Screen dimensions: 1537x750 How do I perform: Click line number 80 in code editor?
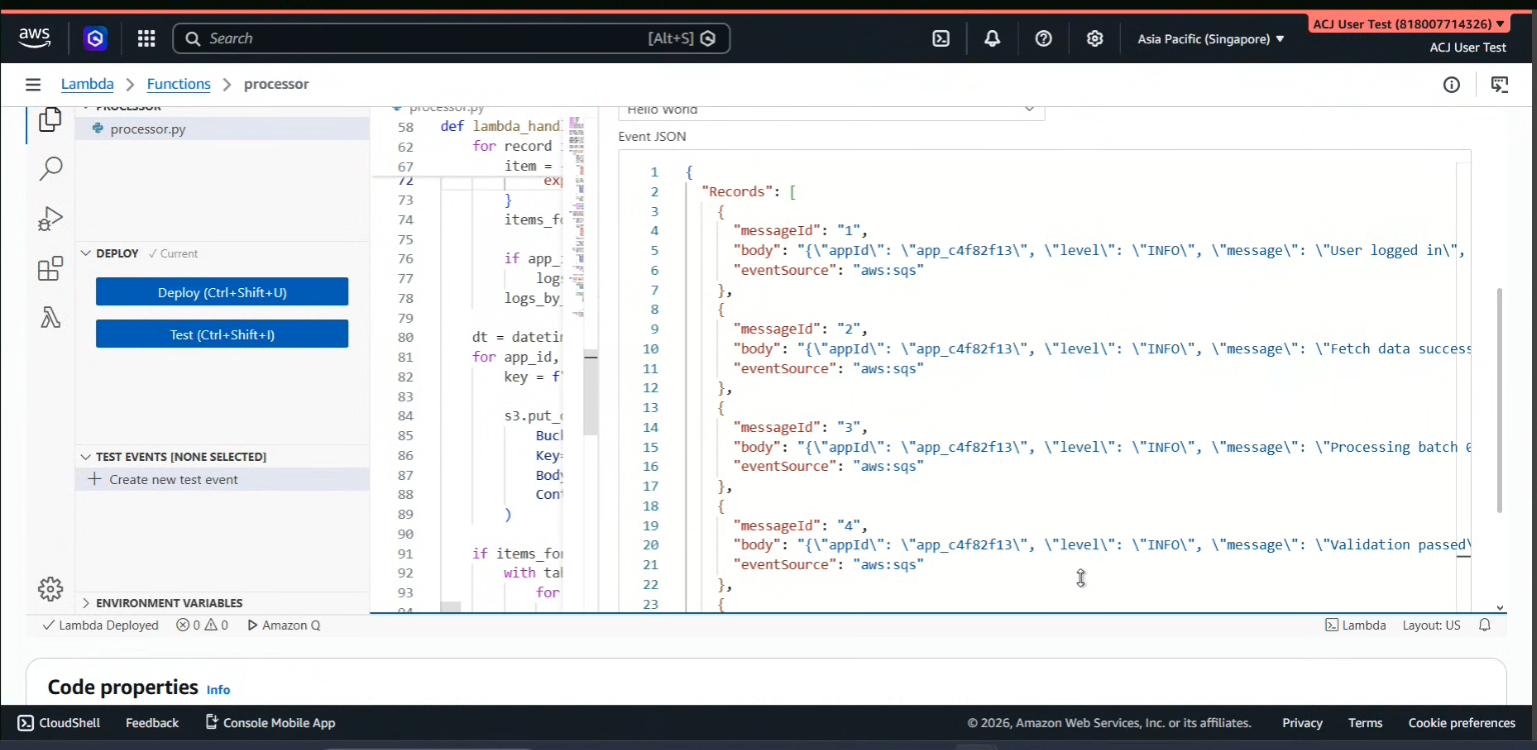tap(405, 338)
